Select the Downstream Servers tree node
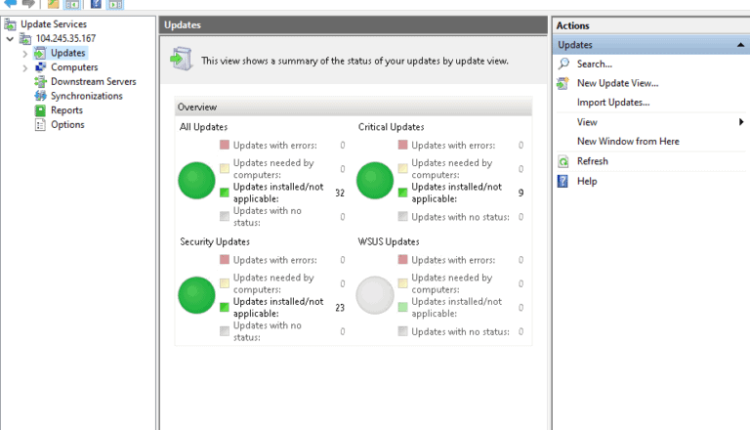Viewport: 750px width, 430px height. [x=93, y=81]
